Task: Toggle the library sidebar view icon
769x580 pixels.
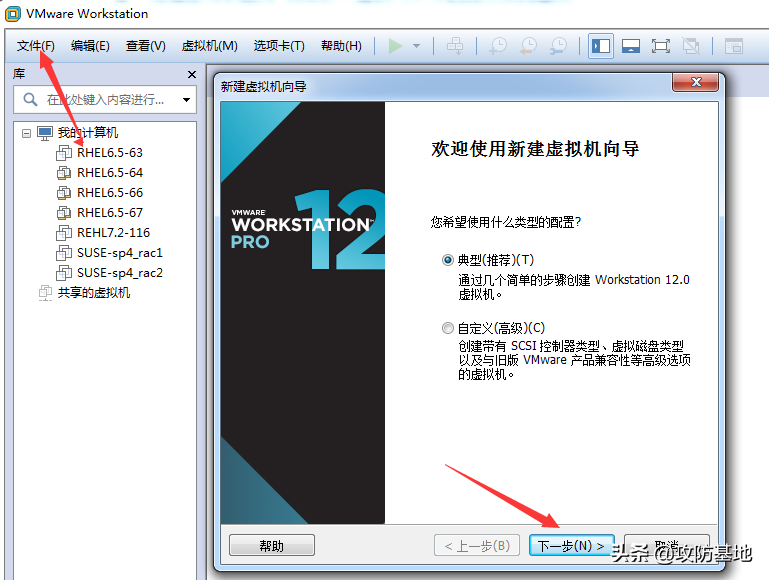Action: point(600,46)
